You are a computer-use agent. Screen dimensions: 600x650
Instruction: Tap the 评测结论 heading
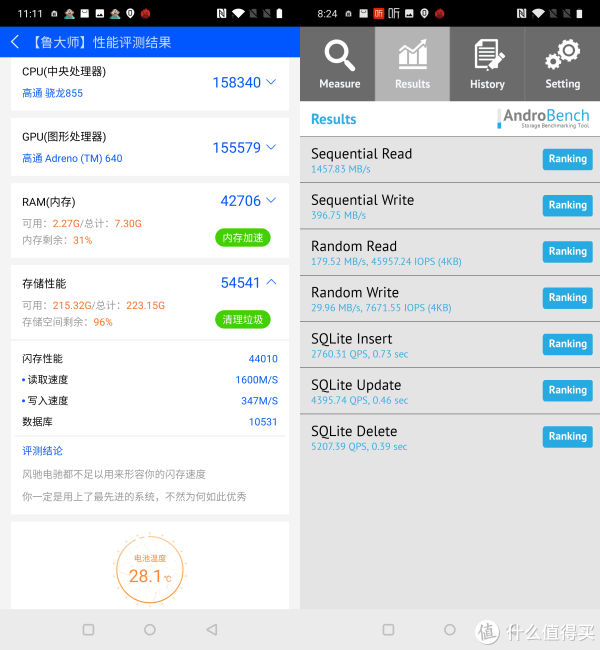[42, 451]
